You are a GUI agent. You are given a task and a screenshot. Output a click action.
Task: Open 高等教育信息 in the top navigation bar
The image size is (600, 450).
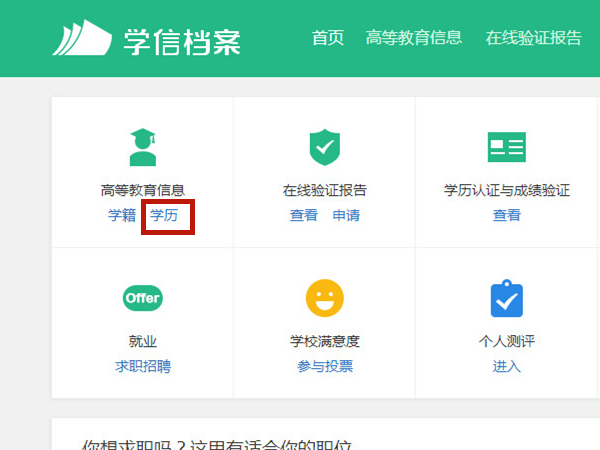pos(414,38)
